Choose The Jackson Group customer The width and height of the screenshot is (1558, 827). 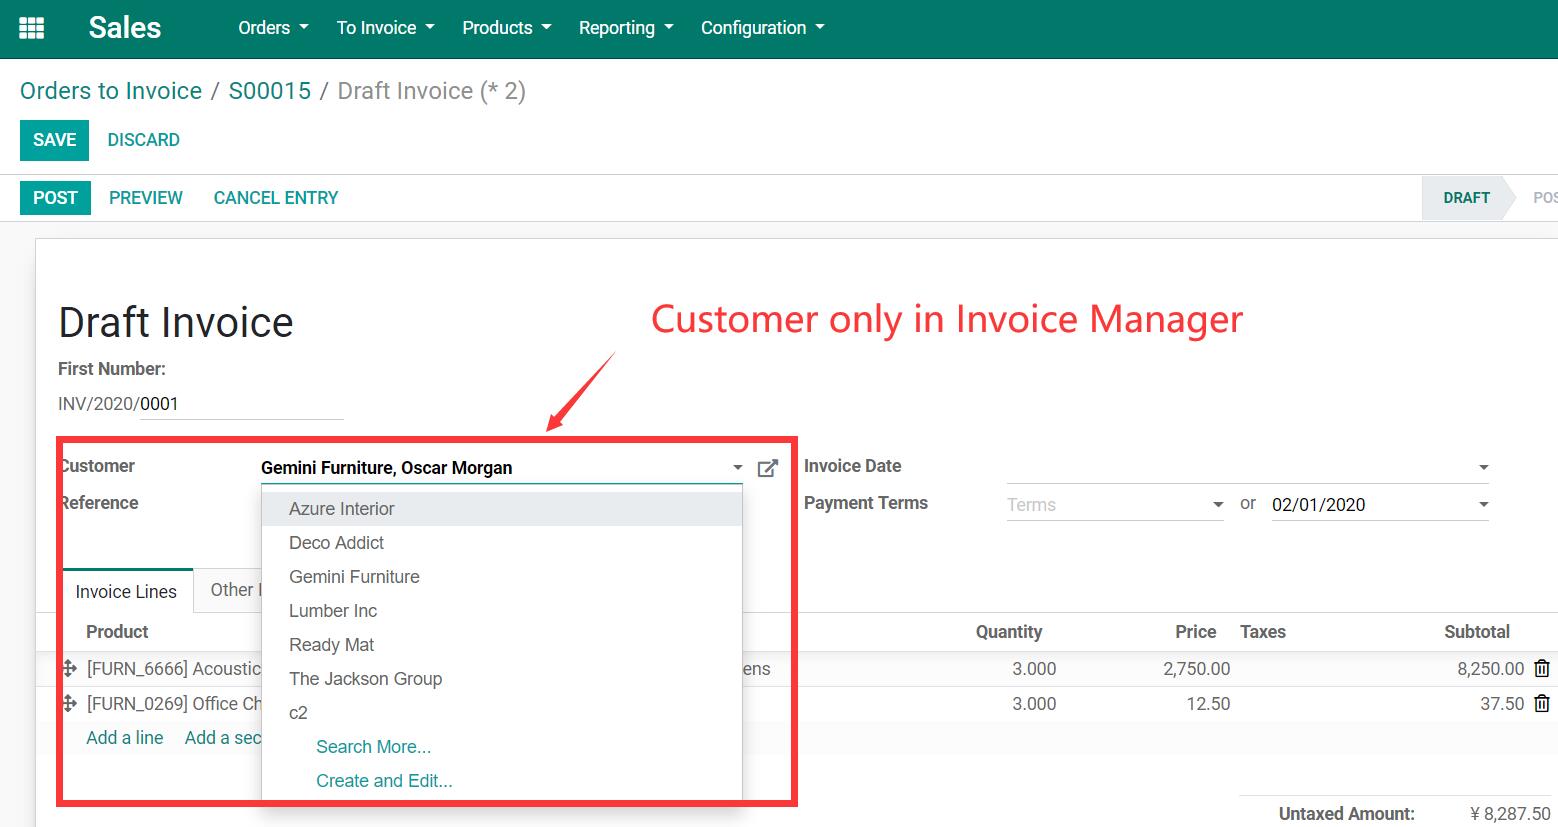(x=365, y=679)
